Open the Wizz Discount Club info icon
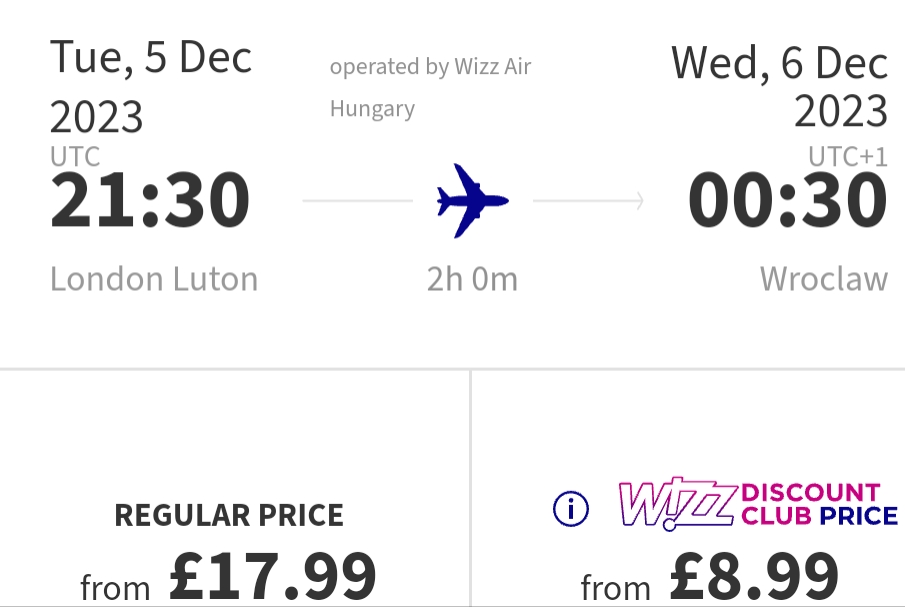The height and width of the screenshot is (607, 905). (571, 509)
